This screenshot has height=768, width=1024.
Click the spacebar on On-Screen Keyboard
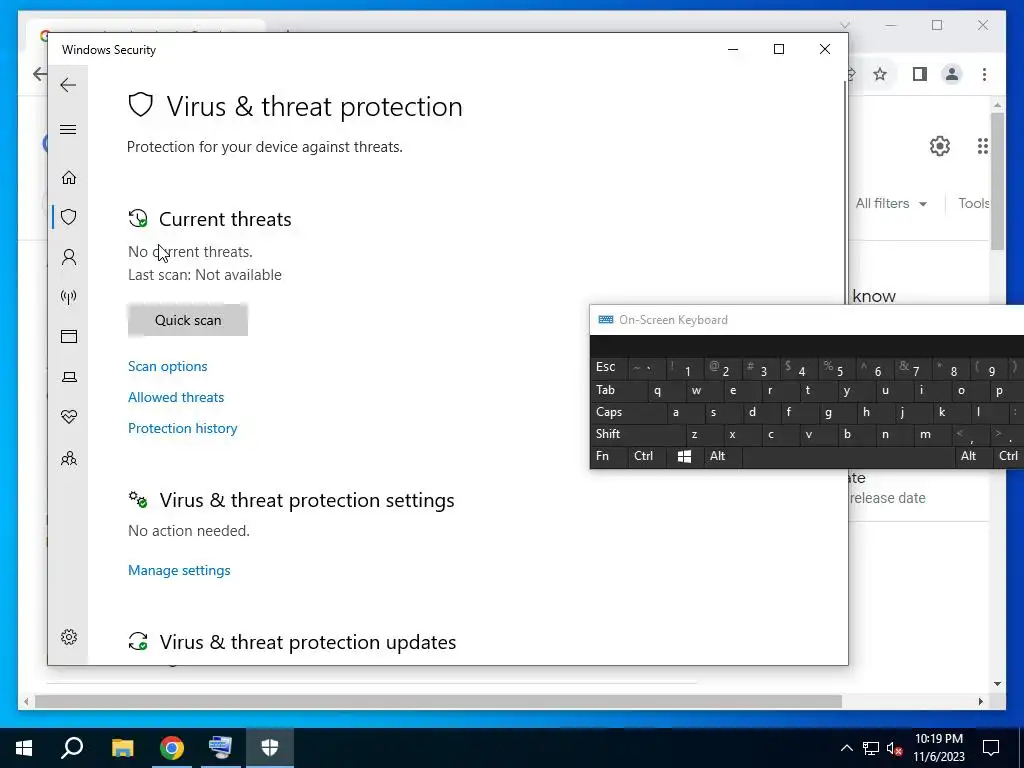(847, 456)
